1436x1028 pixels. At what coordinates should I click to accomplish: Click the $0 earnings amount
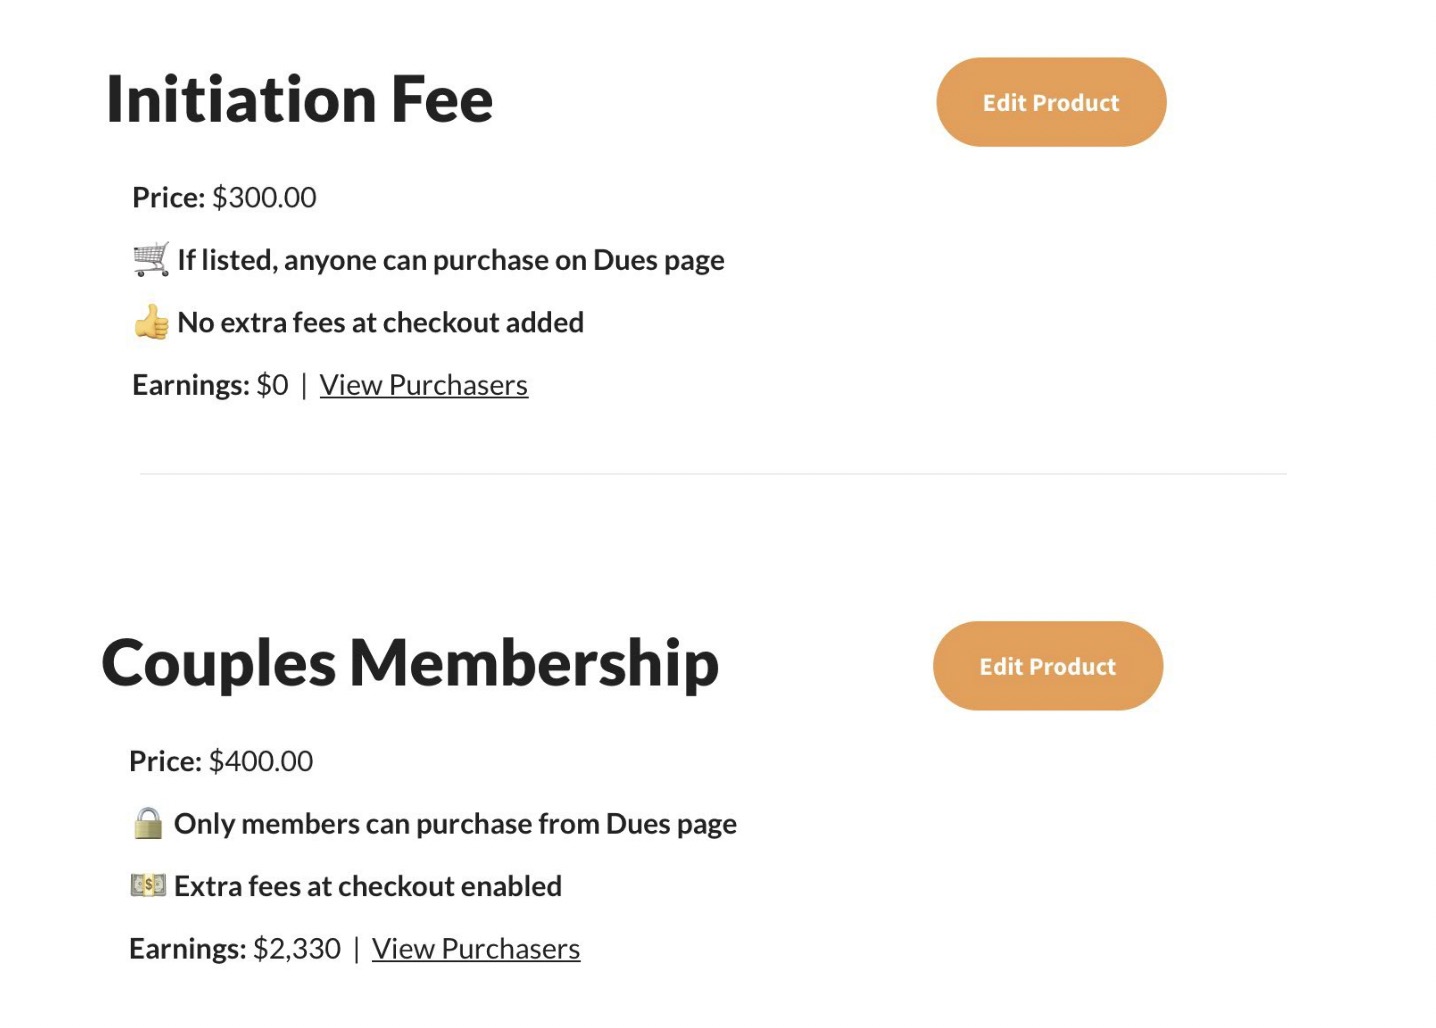272,385
